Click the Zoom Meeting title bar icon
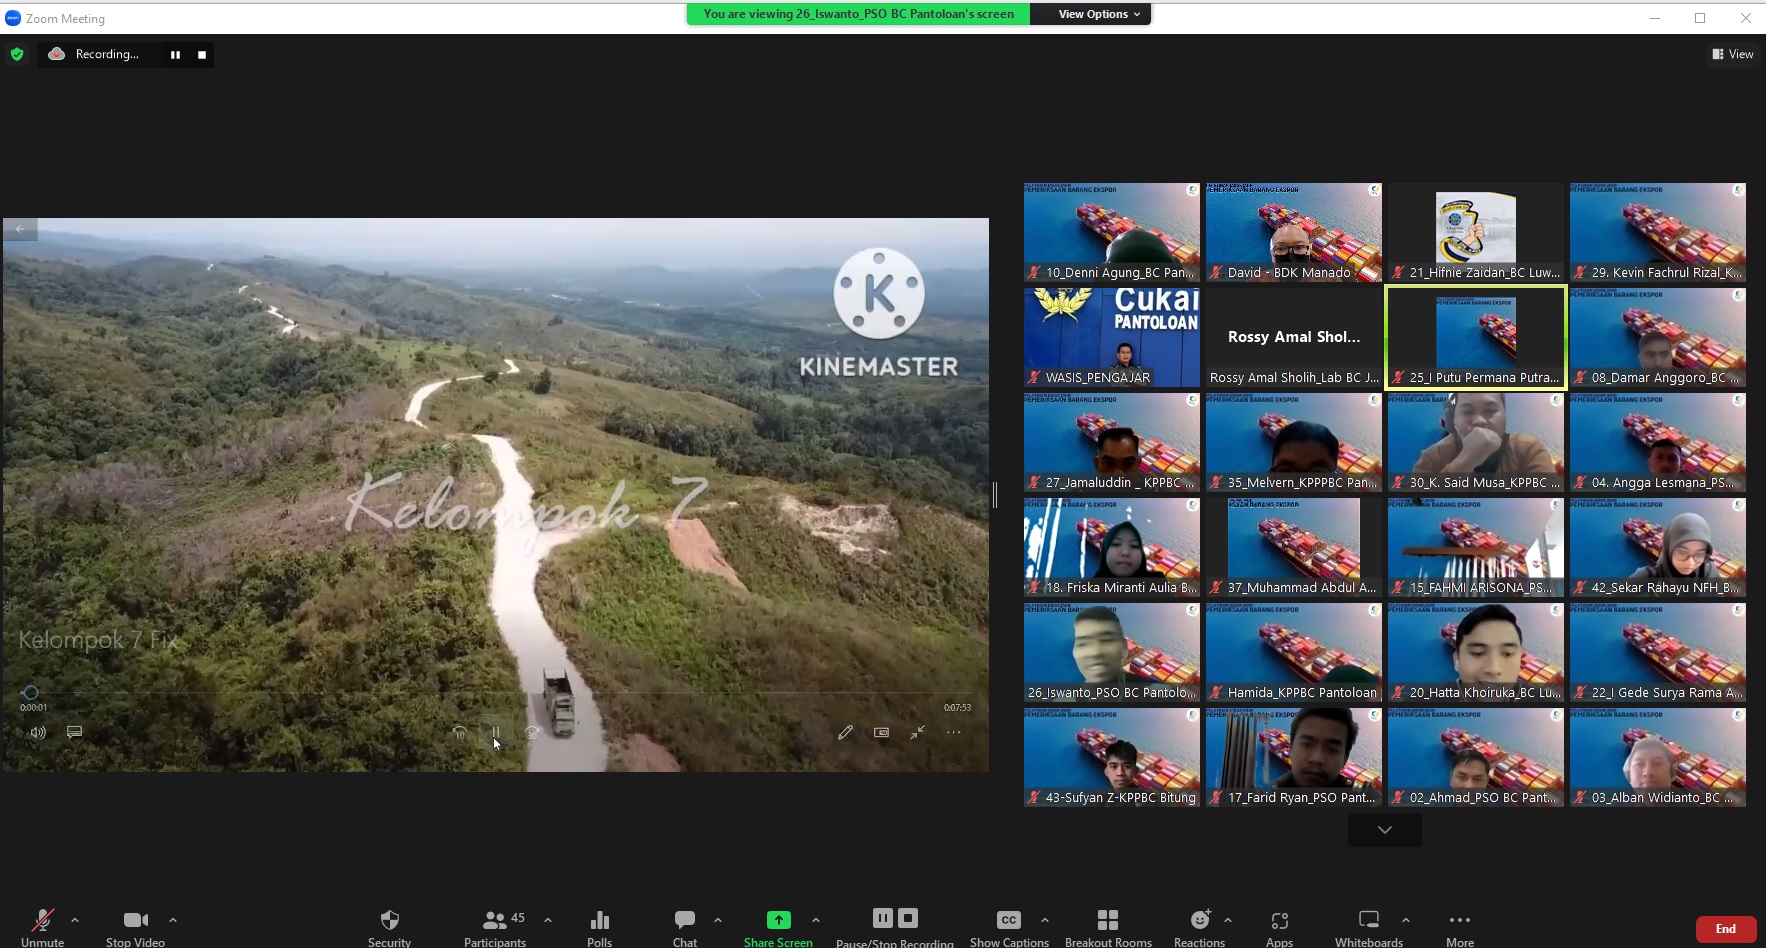This screenshot has height=948, width=1766. 13,18
